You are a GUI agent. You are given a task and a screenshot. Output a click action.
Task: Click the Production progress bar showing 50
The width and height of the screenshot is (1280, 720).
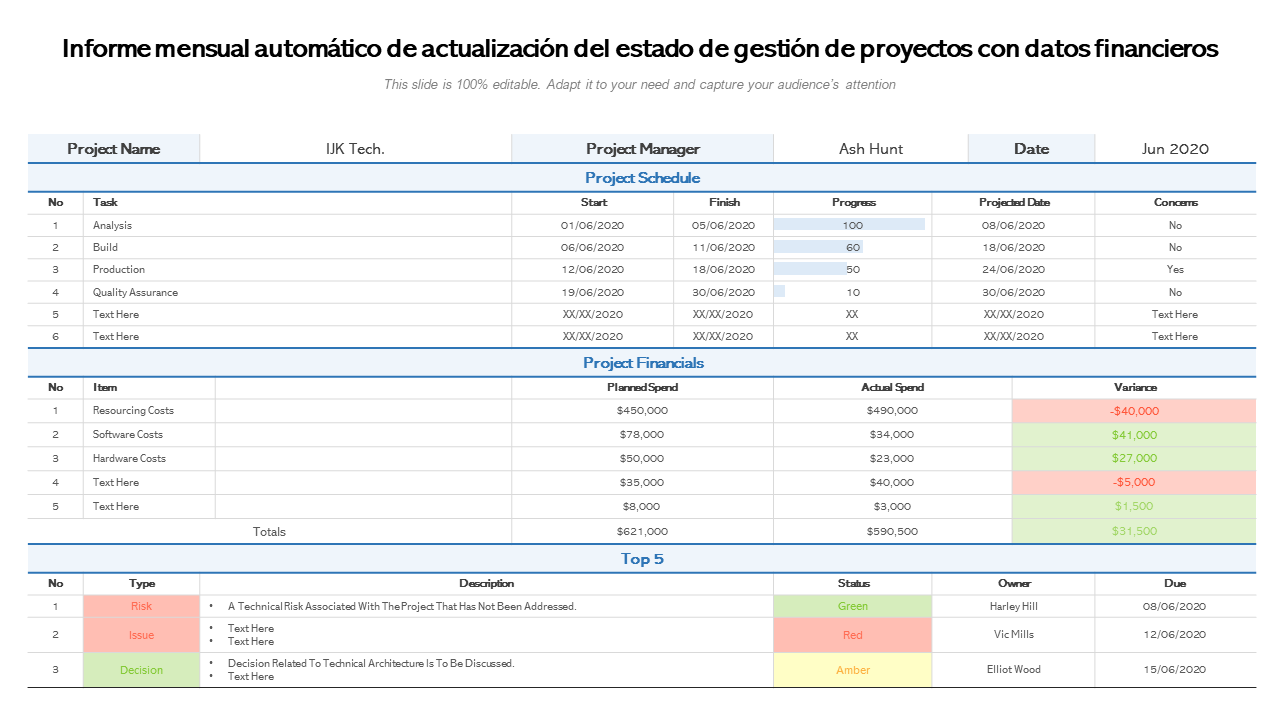click(x=811, y=269)
